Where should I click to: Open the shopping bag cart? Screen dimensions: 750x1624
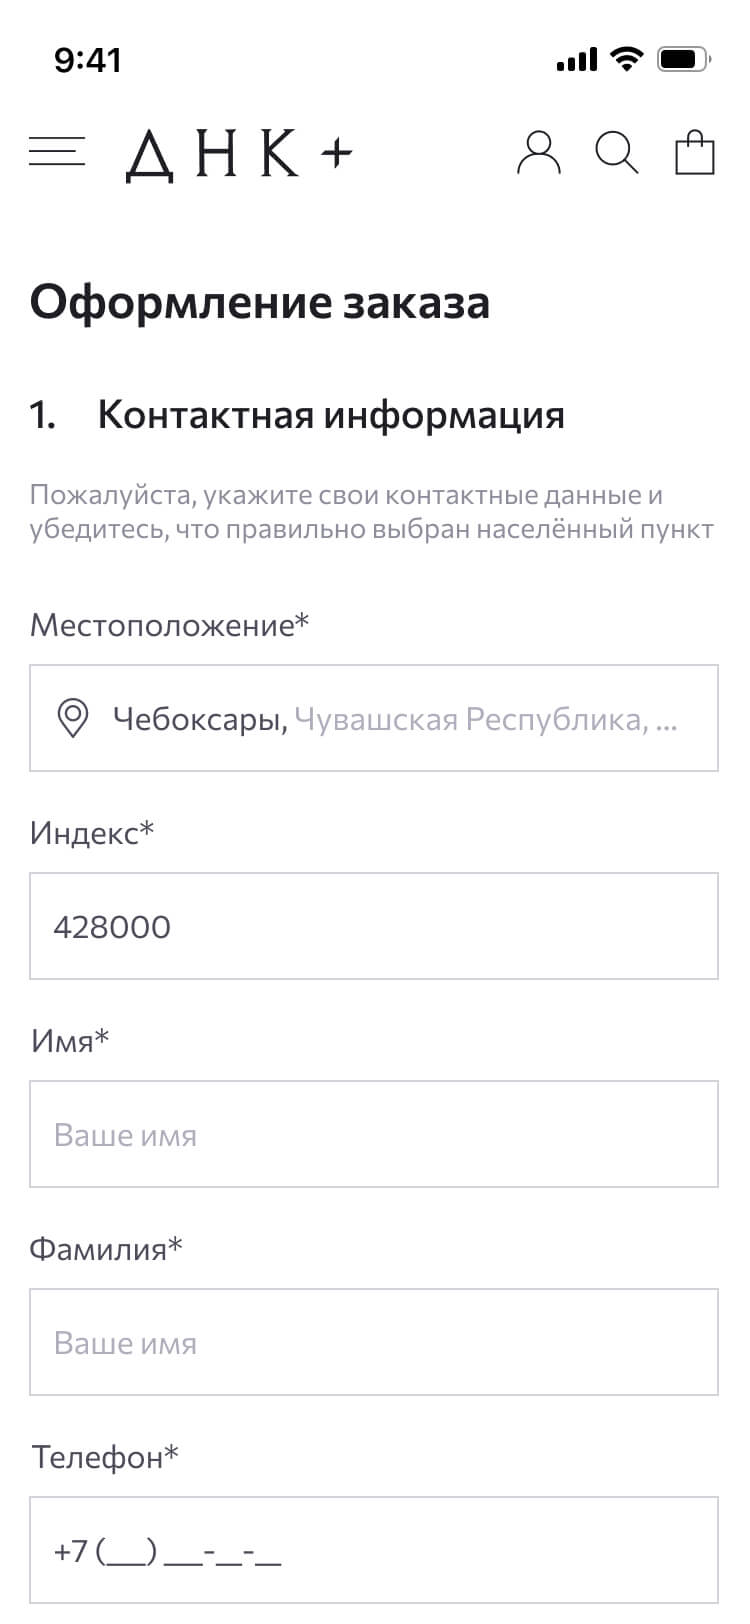point(695,154)
